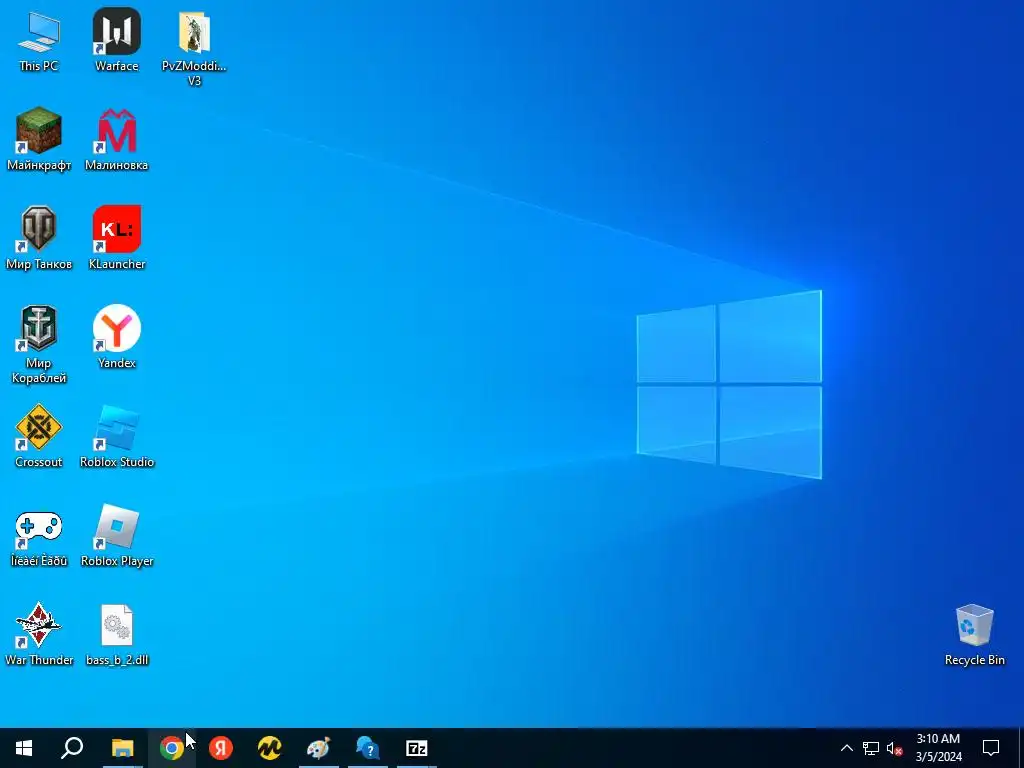Open the Get Help taskbar app
1024x768 pixels.
[x=368, y=748]
